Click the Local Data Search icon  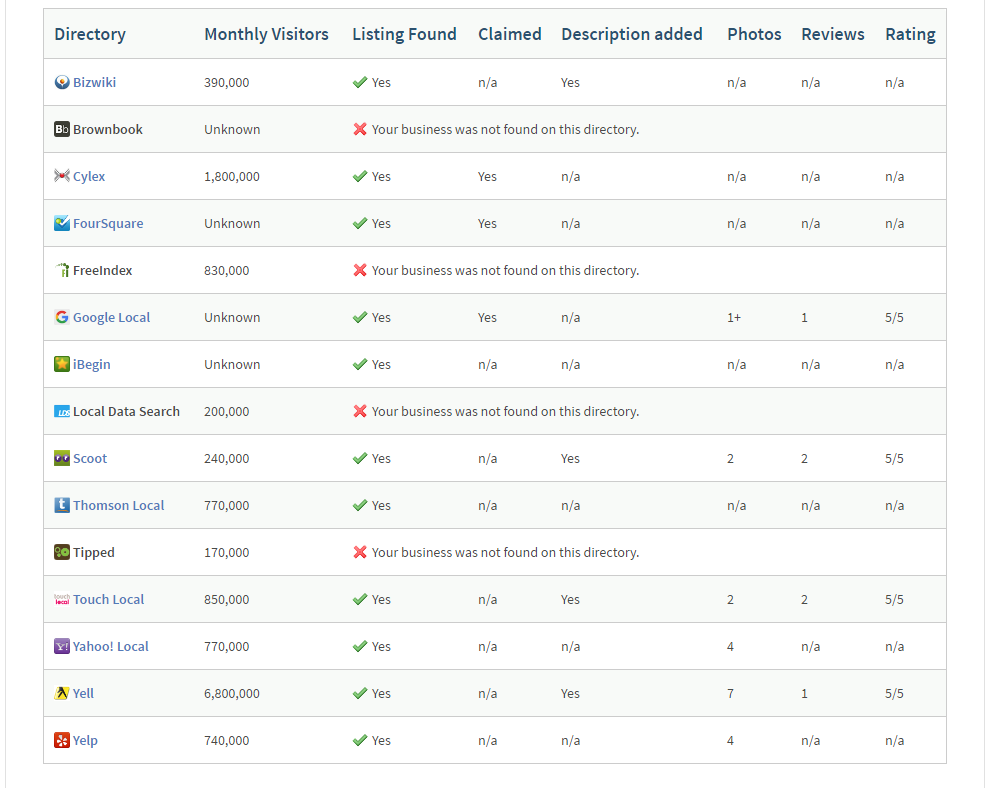[x=61, y=411]
